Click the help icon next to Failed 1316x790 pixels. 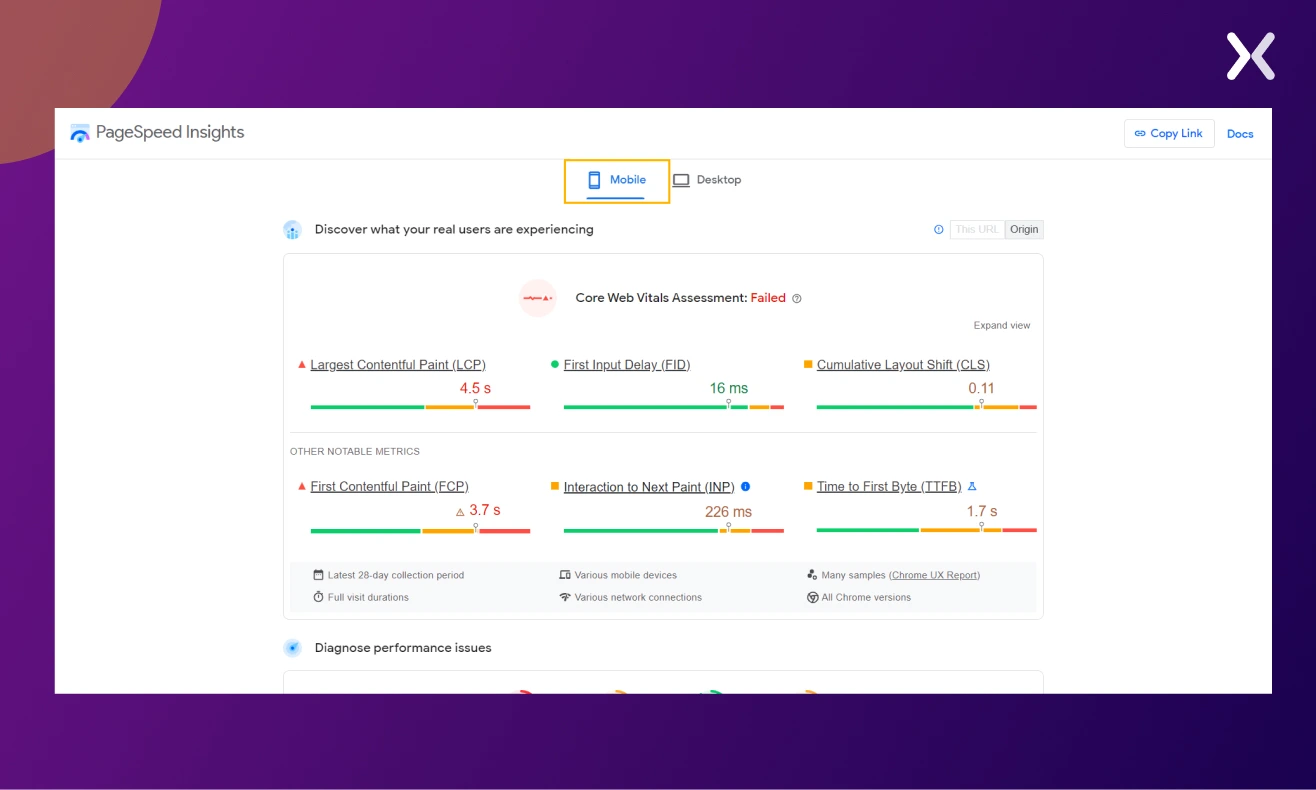click(797, 298)
